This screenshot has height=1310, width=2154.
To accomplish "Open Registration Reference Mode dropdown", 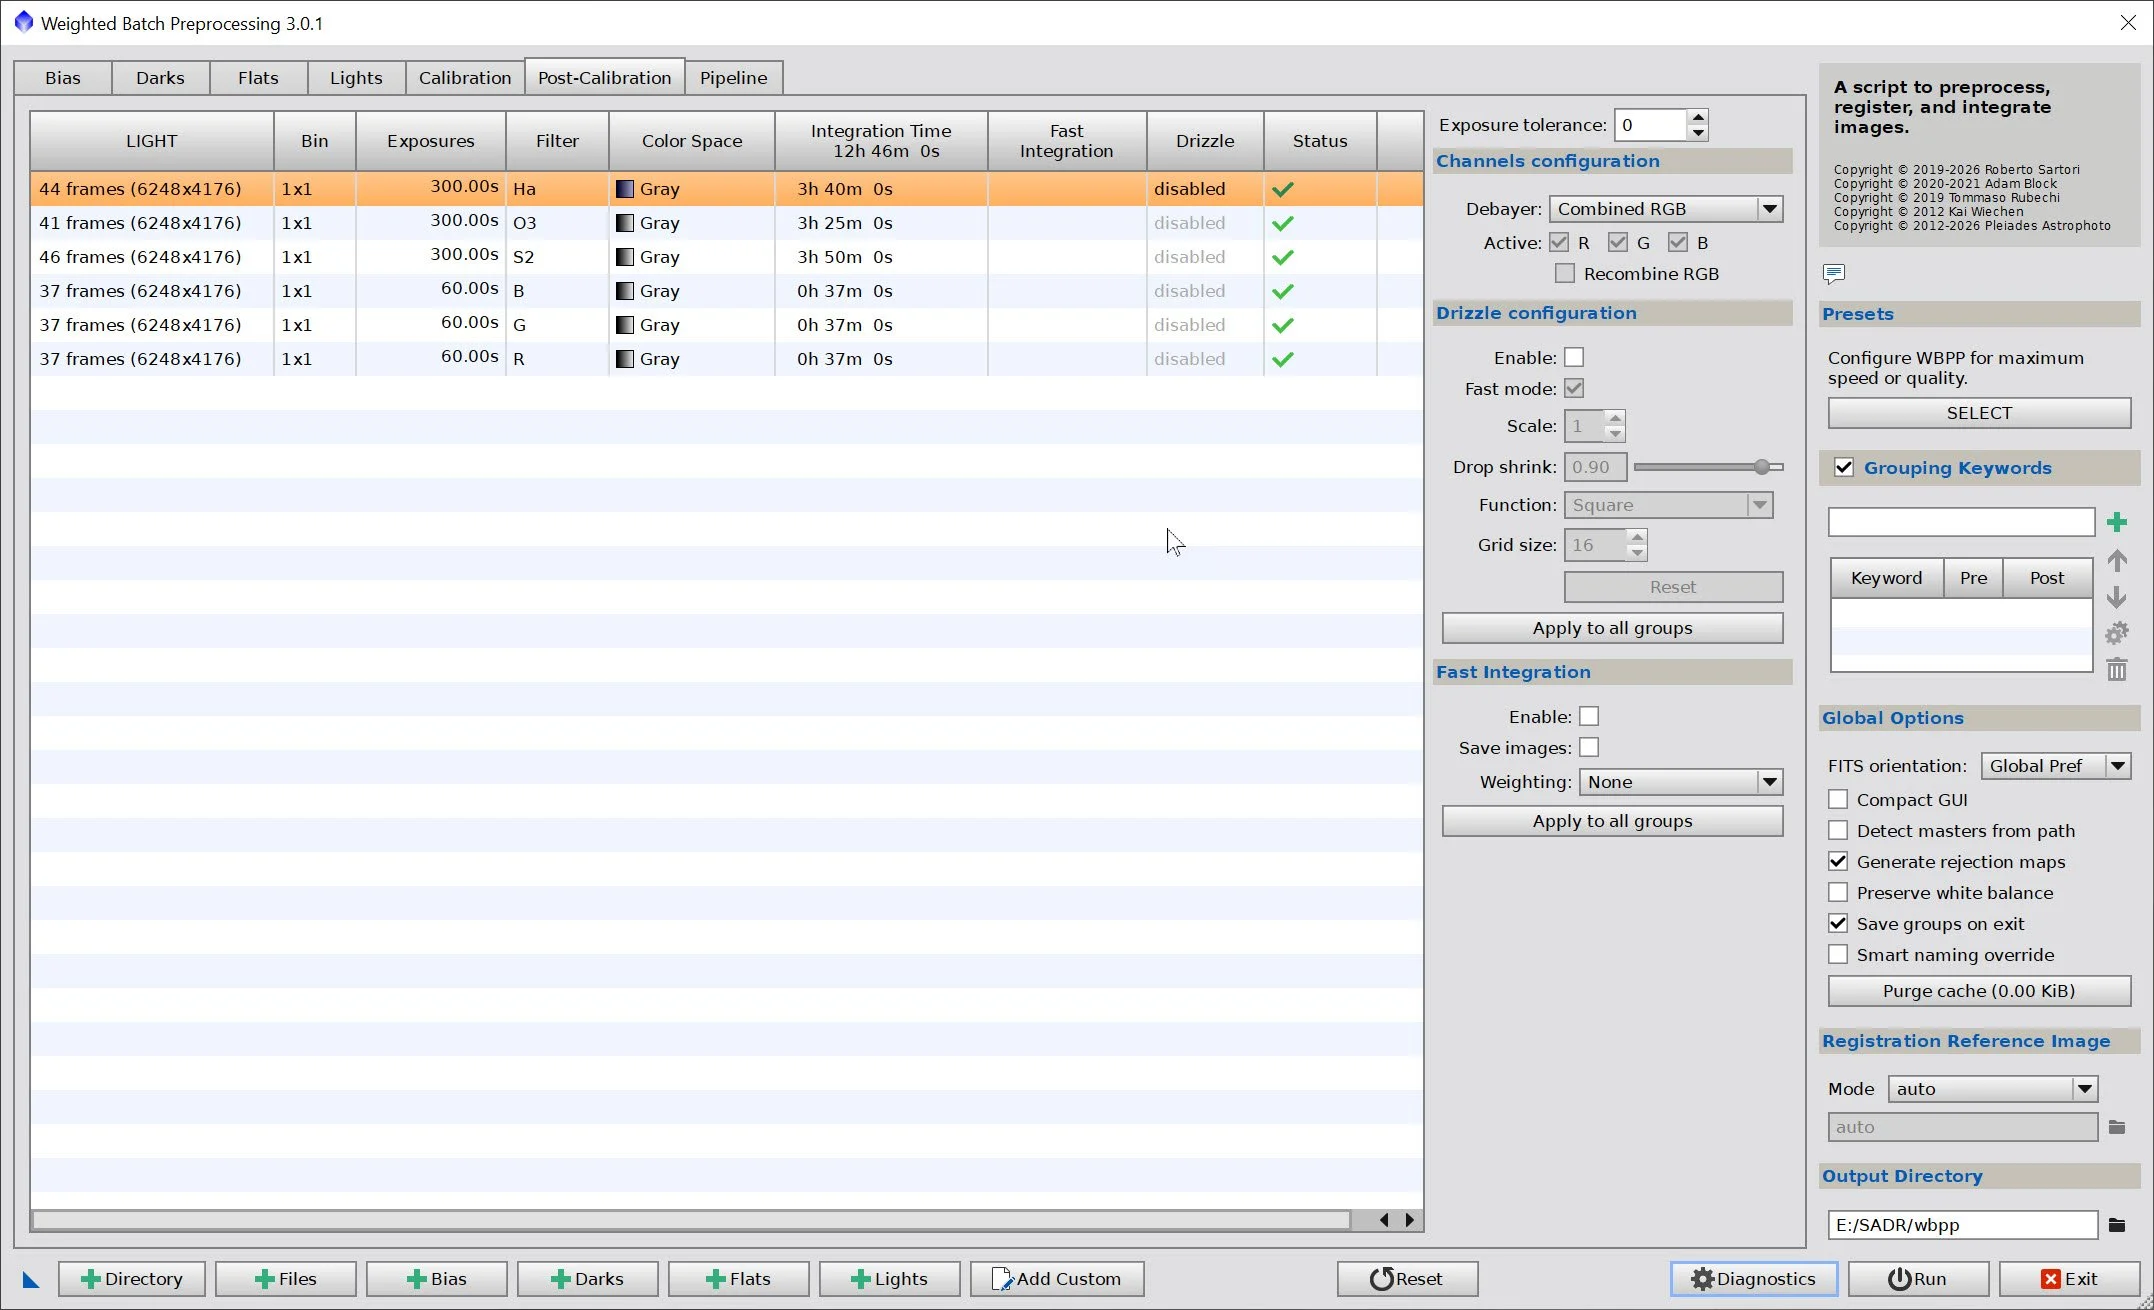I will [1992, 1089].
